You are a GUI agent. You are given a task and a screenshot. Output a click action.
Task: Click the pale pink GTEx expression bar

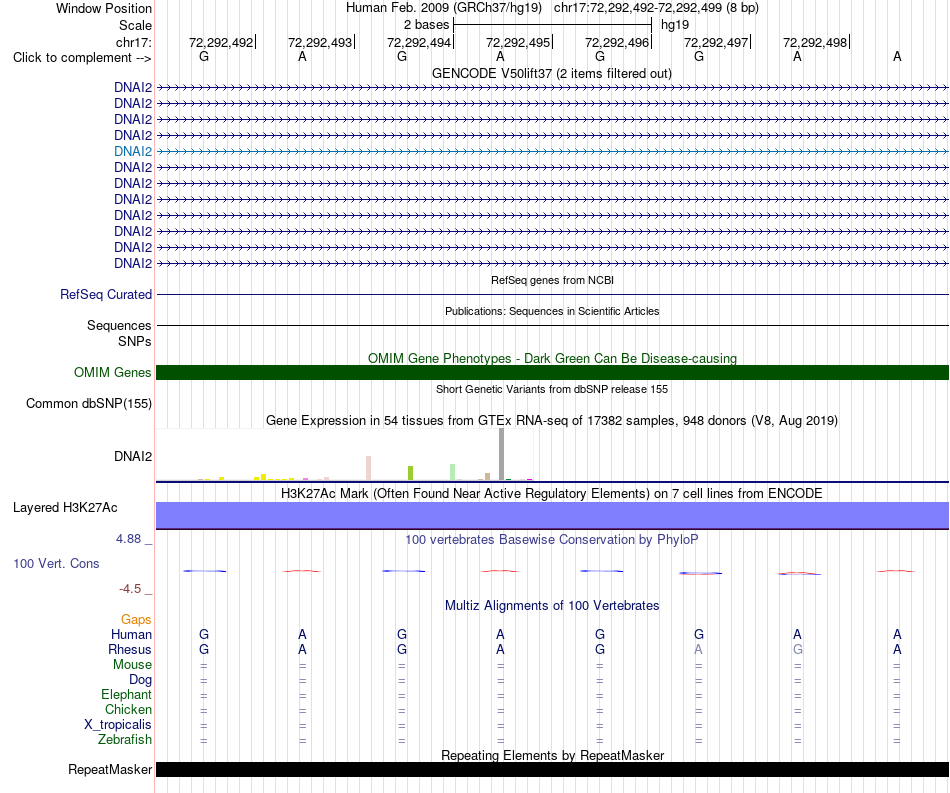pyautogui.click(x=368, y=468)
